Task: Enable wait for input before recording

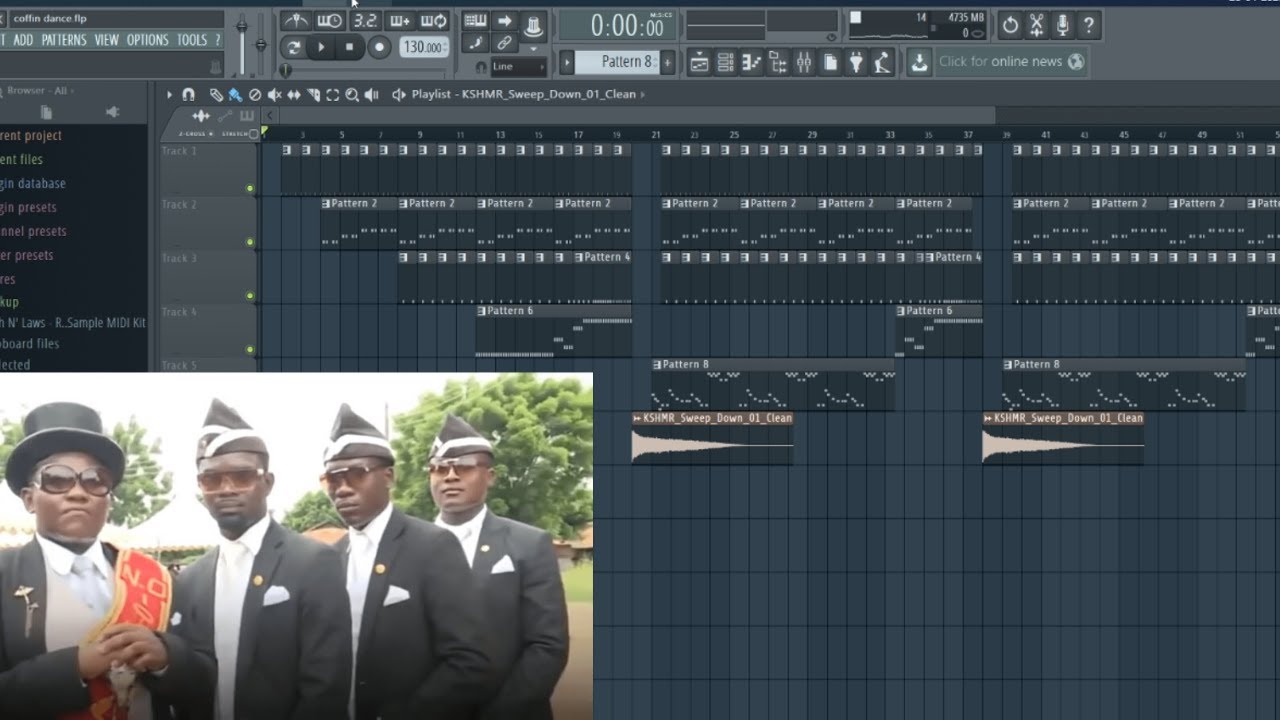Action: pos(329,21)
